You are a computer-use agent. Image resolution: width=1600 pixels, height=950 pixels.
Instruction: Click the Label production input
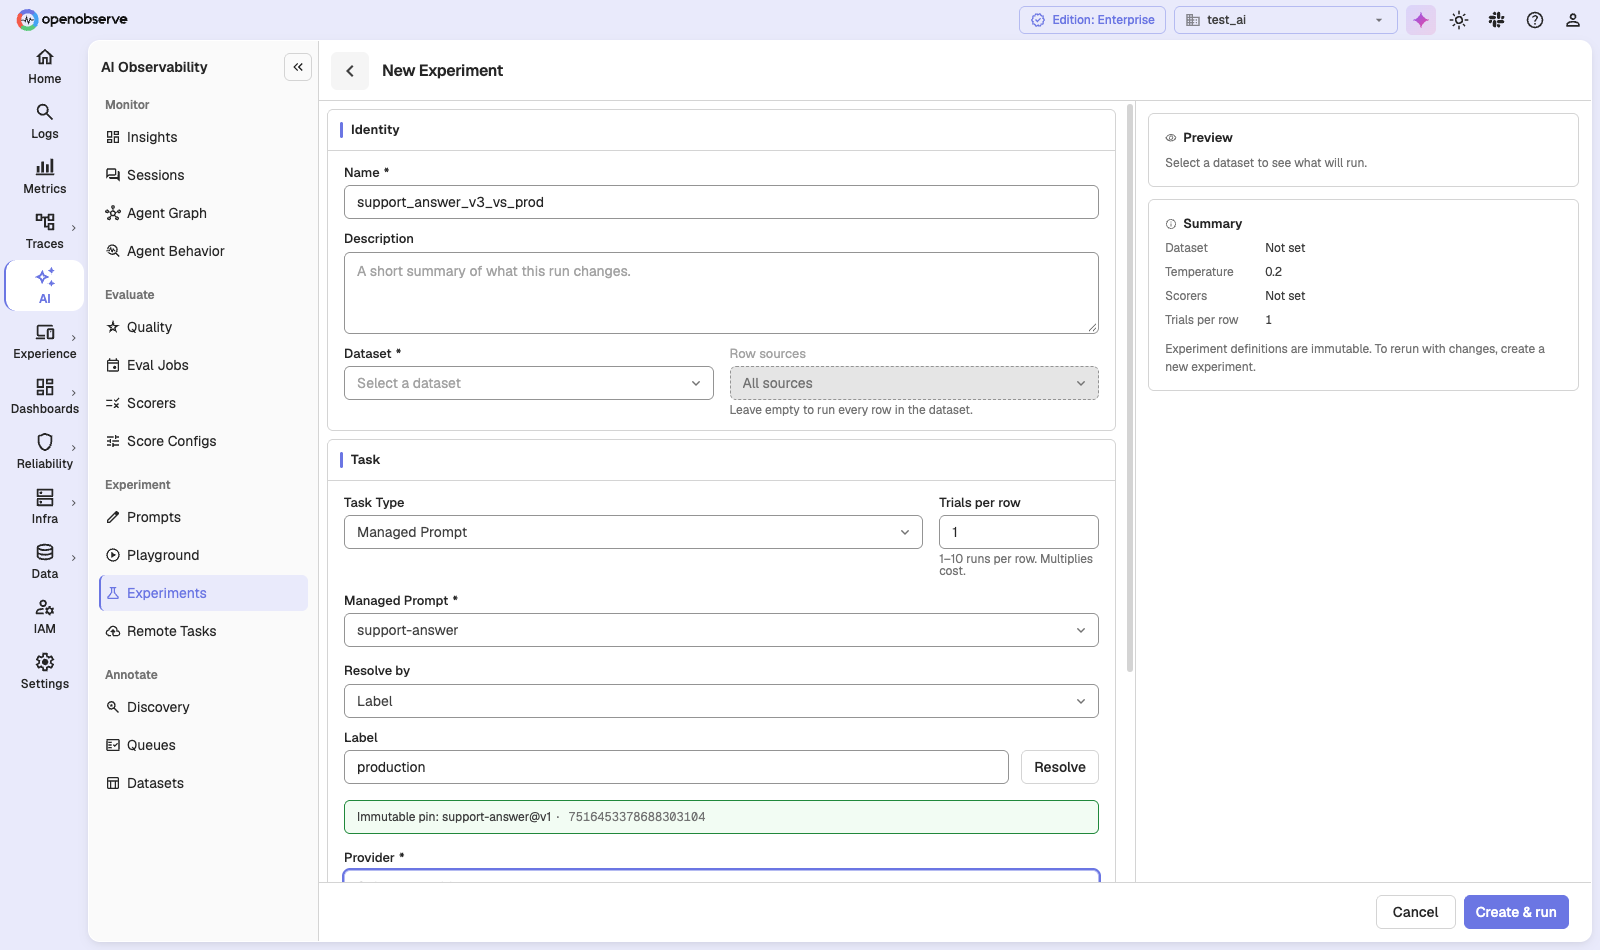pyautogui.click(x=676, y=767)
